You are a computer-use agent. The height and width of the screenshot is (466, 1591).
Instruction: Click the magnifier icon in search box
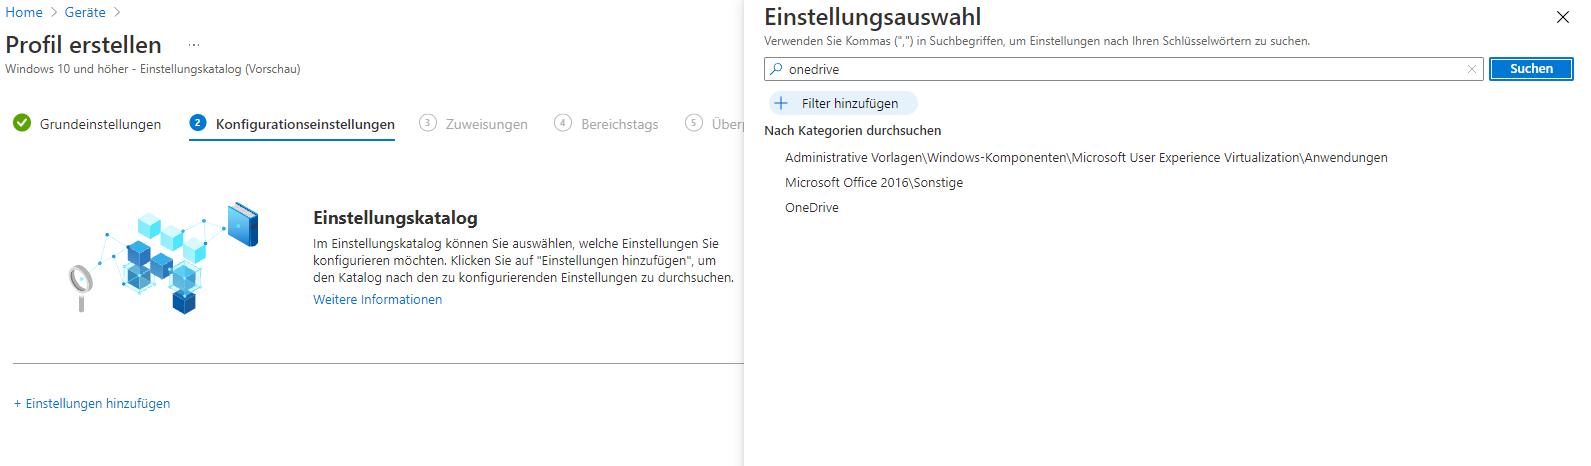coord(776,69)
